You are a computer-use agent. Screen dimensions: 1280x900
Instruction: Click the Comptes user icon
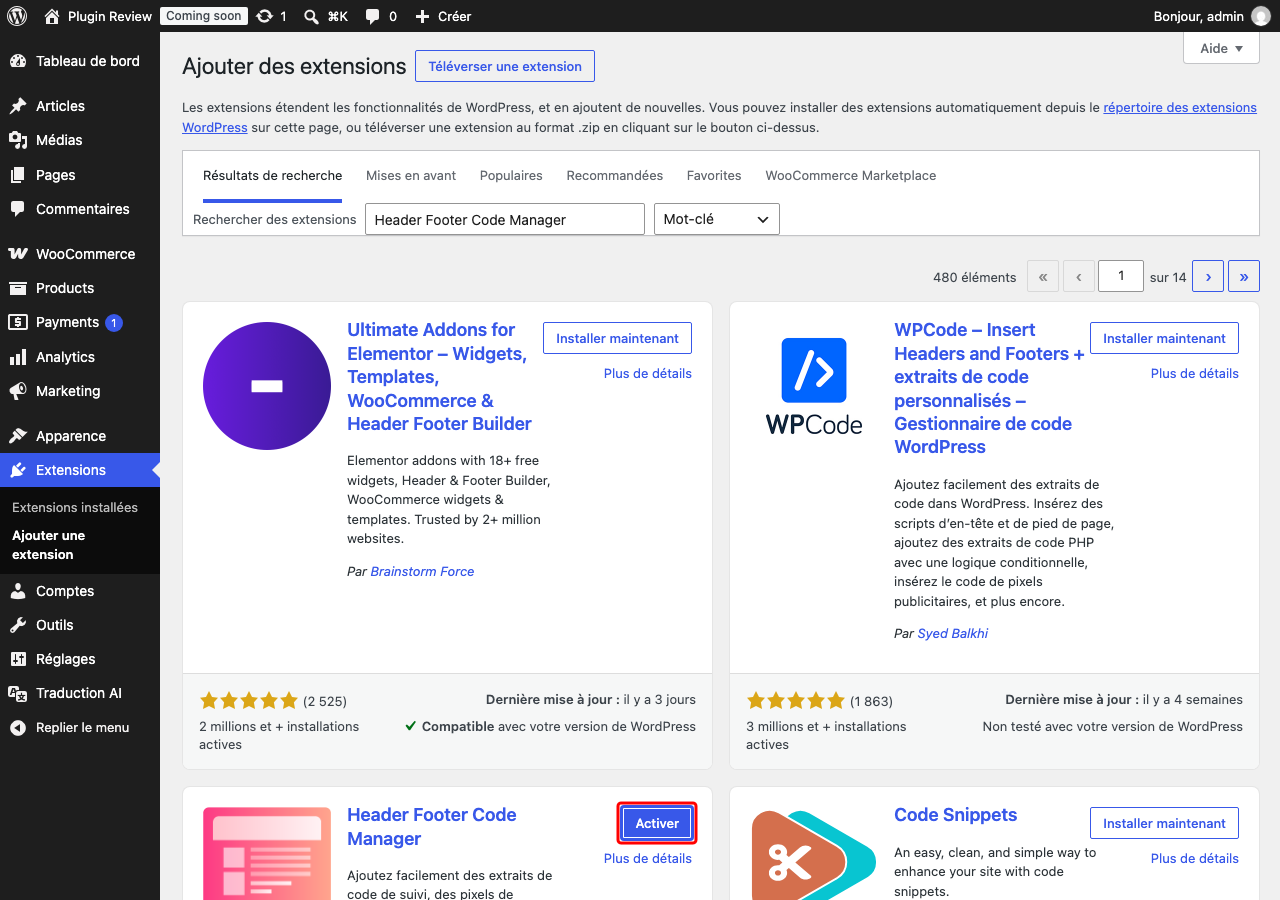tap(18, 591)
